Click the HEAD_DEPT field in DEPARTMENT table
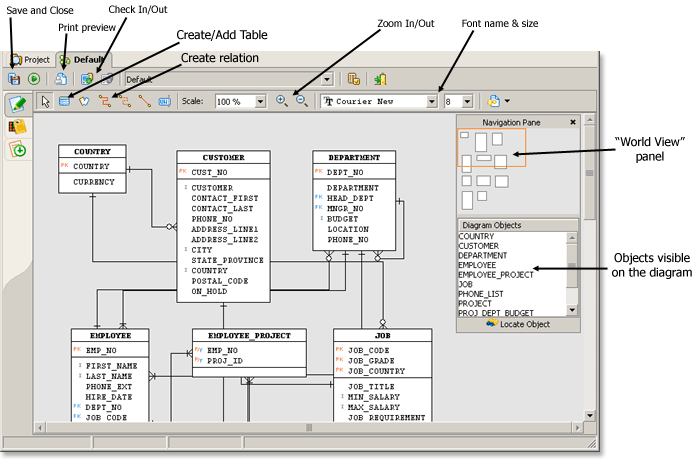 [x=350, y=198]
